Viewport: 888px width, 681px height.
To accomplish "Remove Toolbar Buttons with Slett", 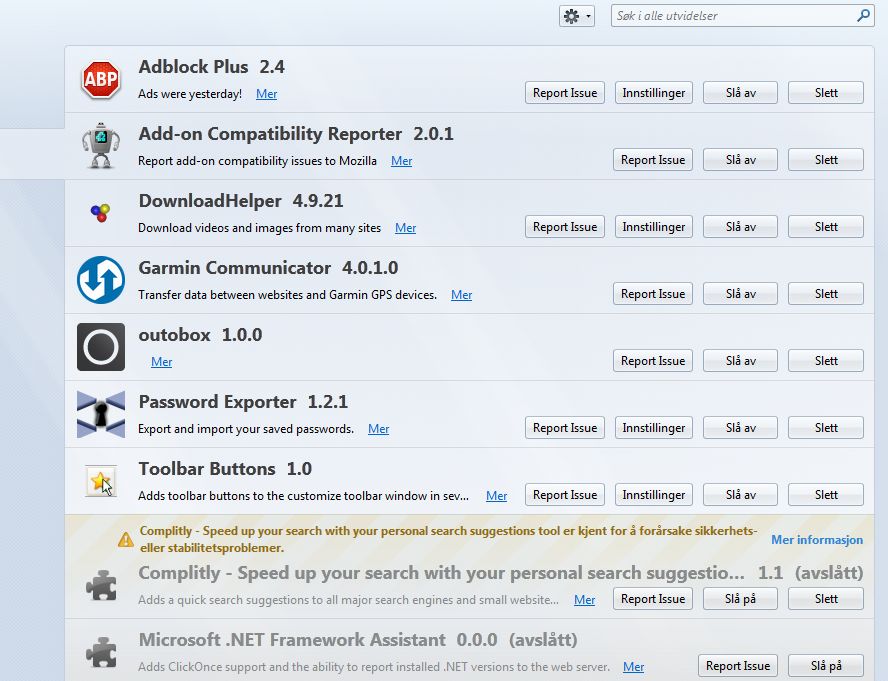I will pyautogui.click(x=826, y=495).
